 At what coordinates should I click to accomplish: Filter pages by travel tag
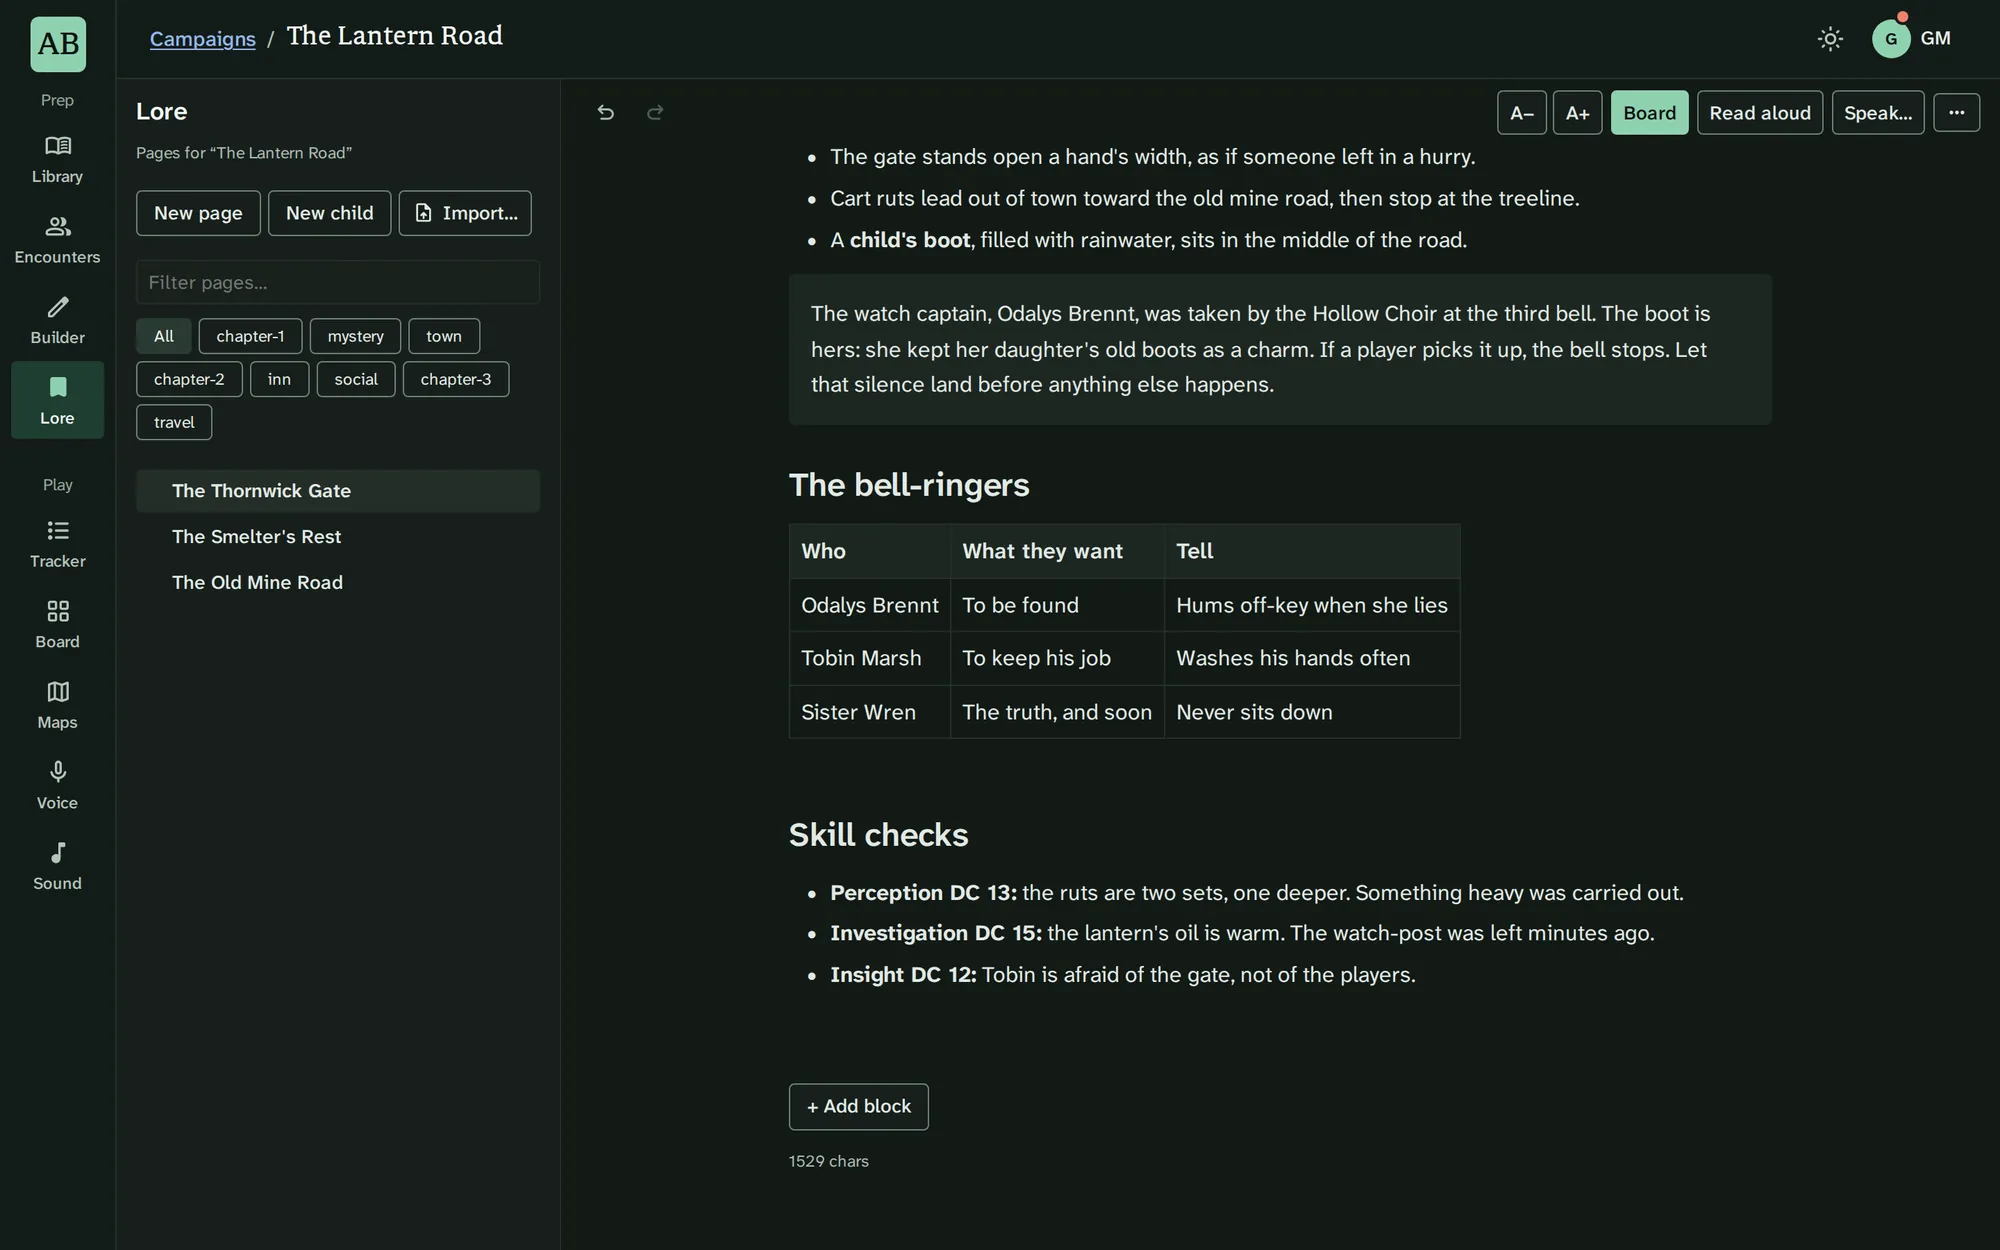click(174, 422)
